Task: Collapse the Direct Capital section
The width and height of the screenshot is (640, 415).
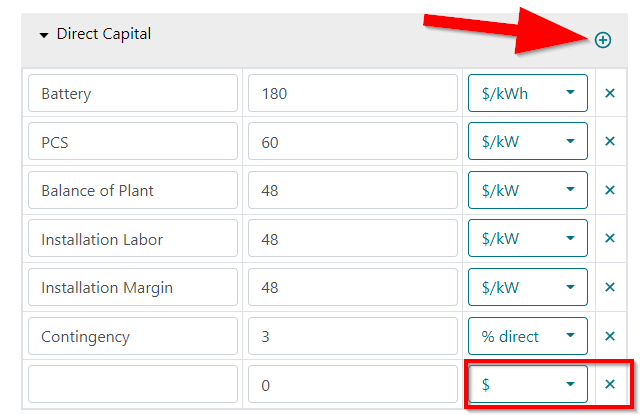Action: tap(44, 35)
